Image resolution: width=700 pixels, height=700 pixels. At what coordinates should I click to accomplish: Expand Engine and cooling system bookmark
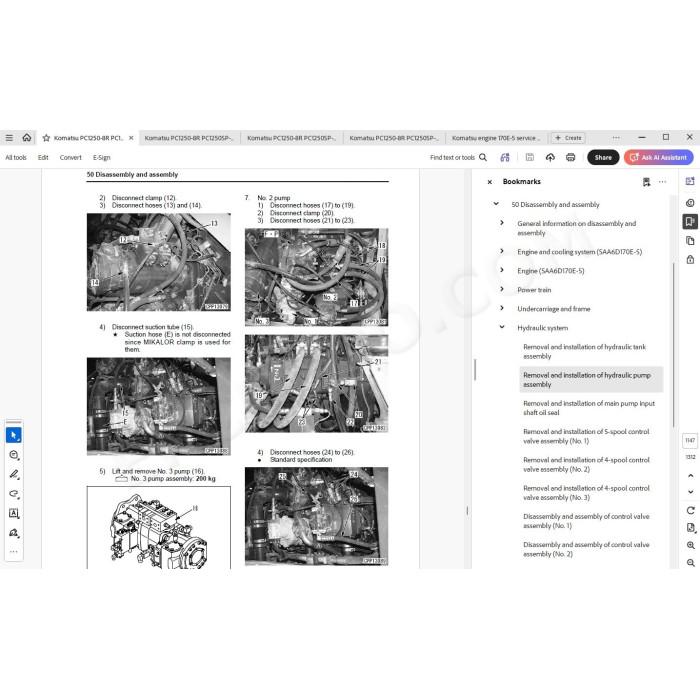coord(502,251)
